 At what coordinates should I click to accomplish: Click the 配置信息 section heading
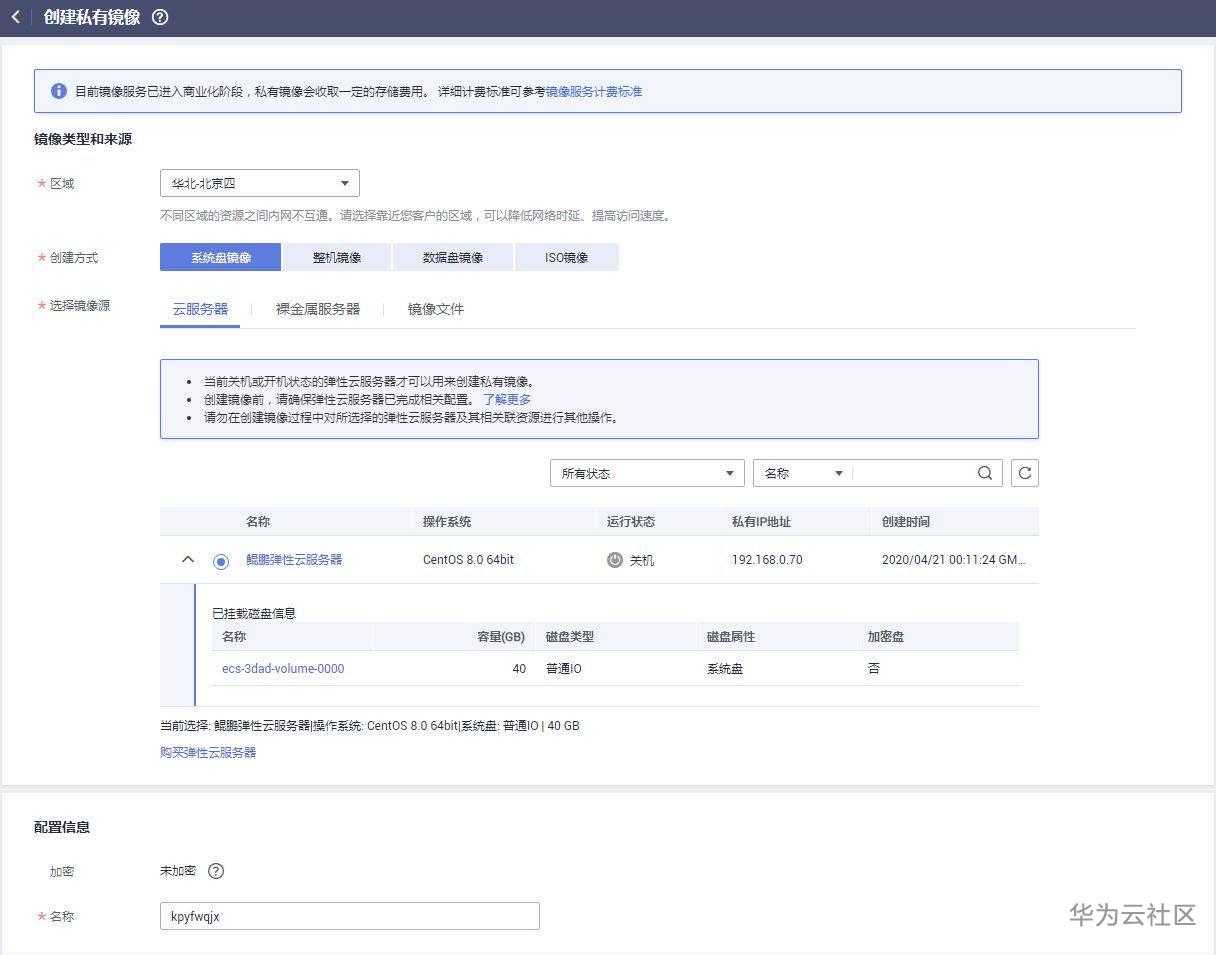pos(62,827)
